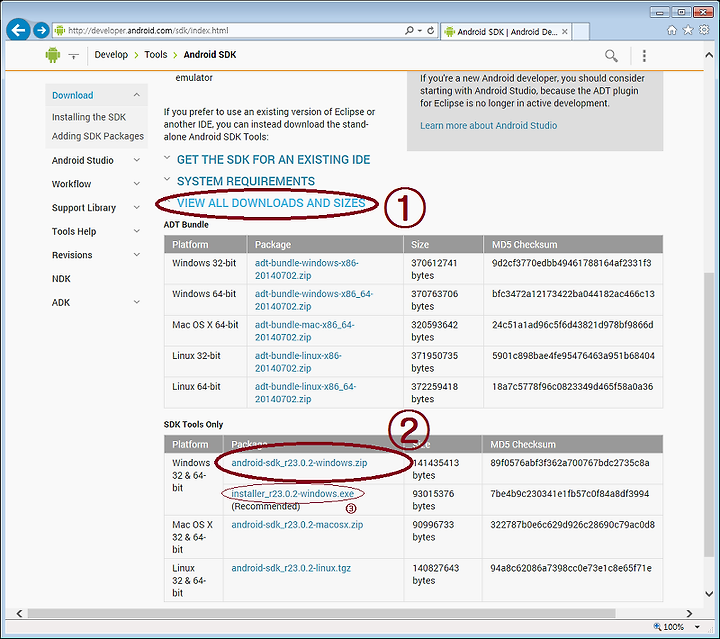Expand GET THE SDK FOR AN EXISTING IDE
Image resolution: width=720 pixels, height=639 pixels.
[x=273, y=159]
